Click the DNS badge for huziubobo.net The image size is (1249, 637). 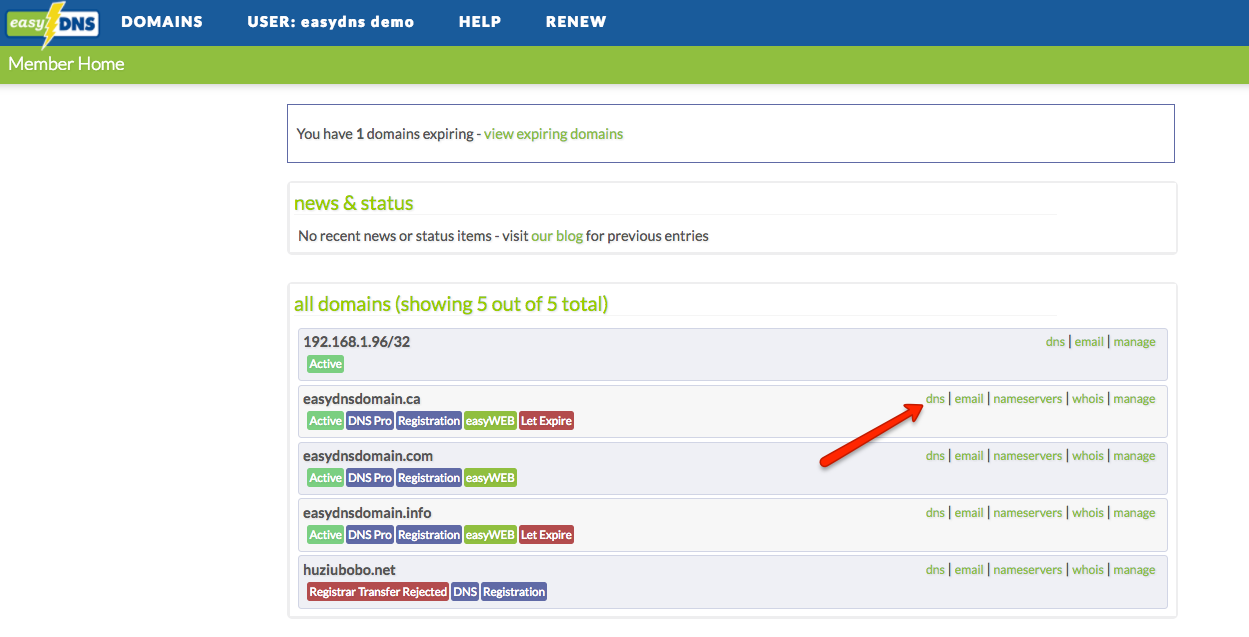click(x=465, y=592)
